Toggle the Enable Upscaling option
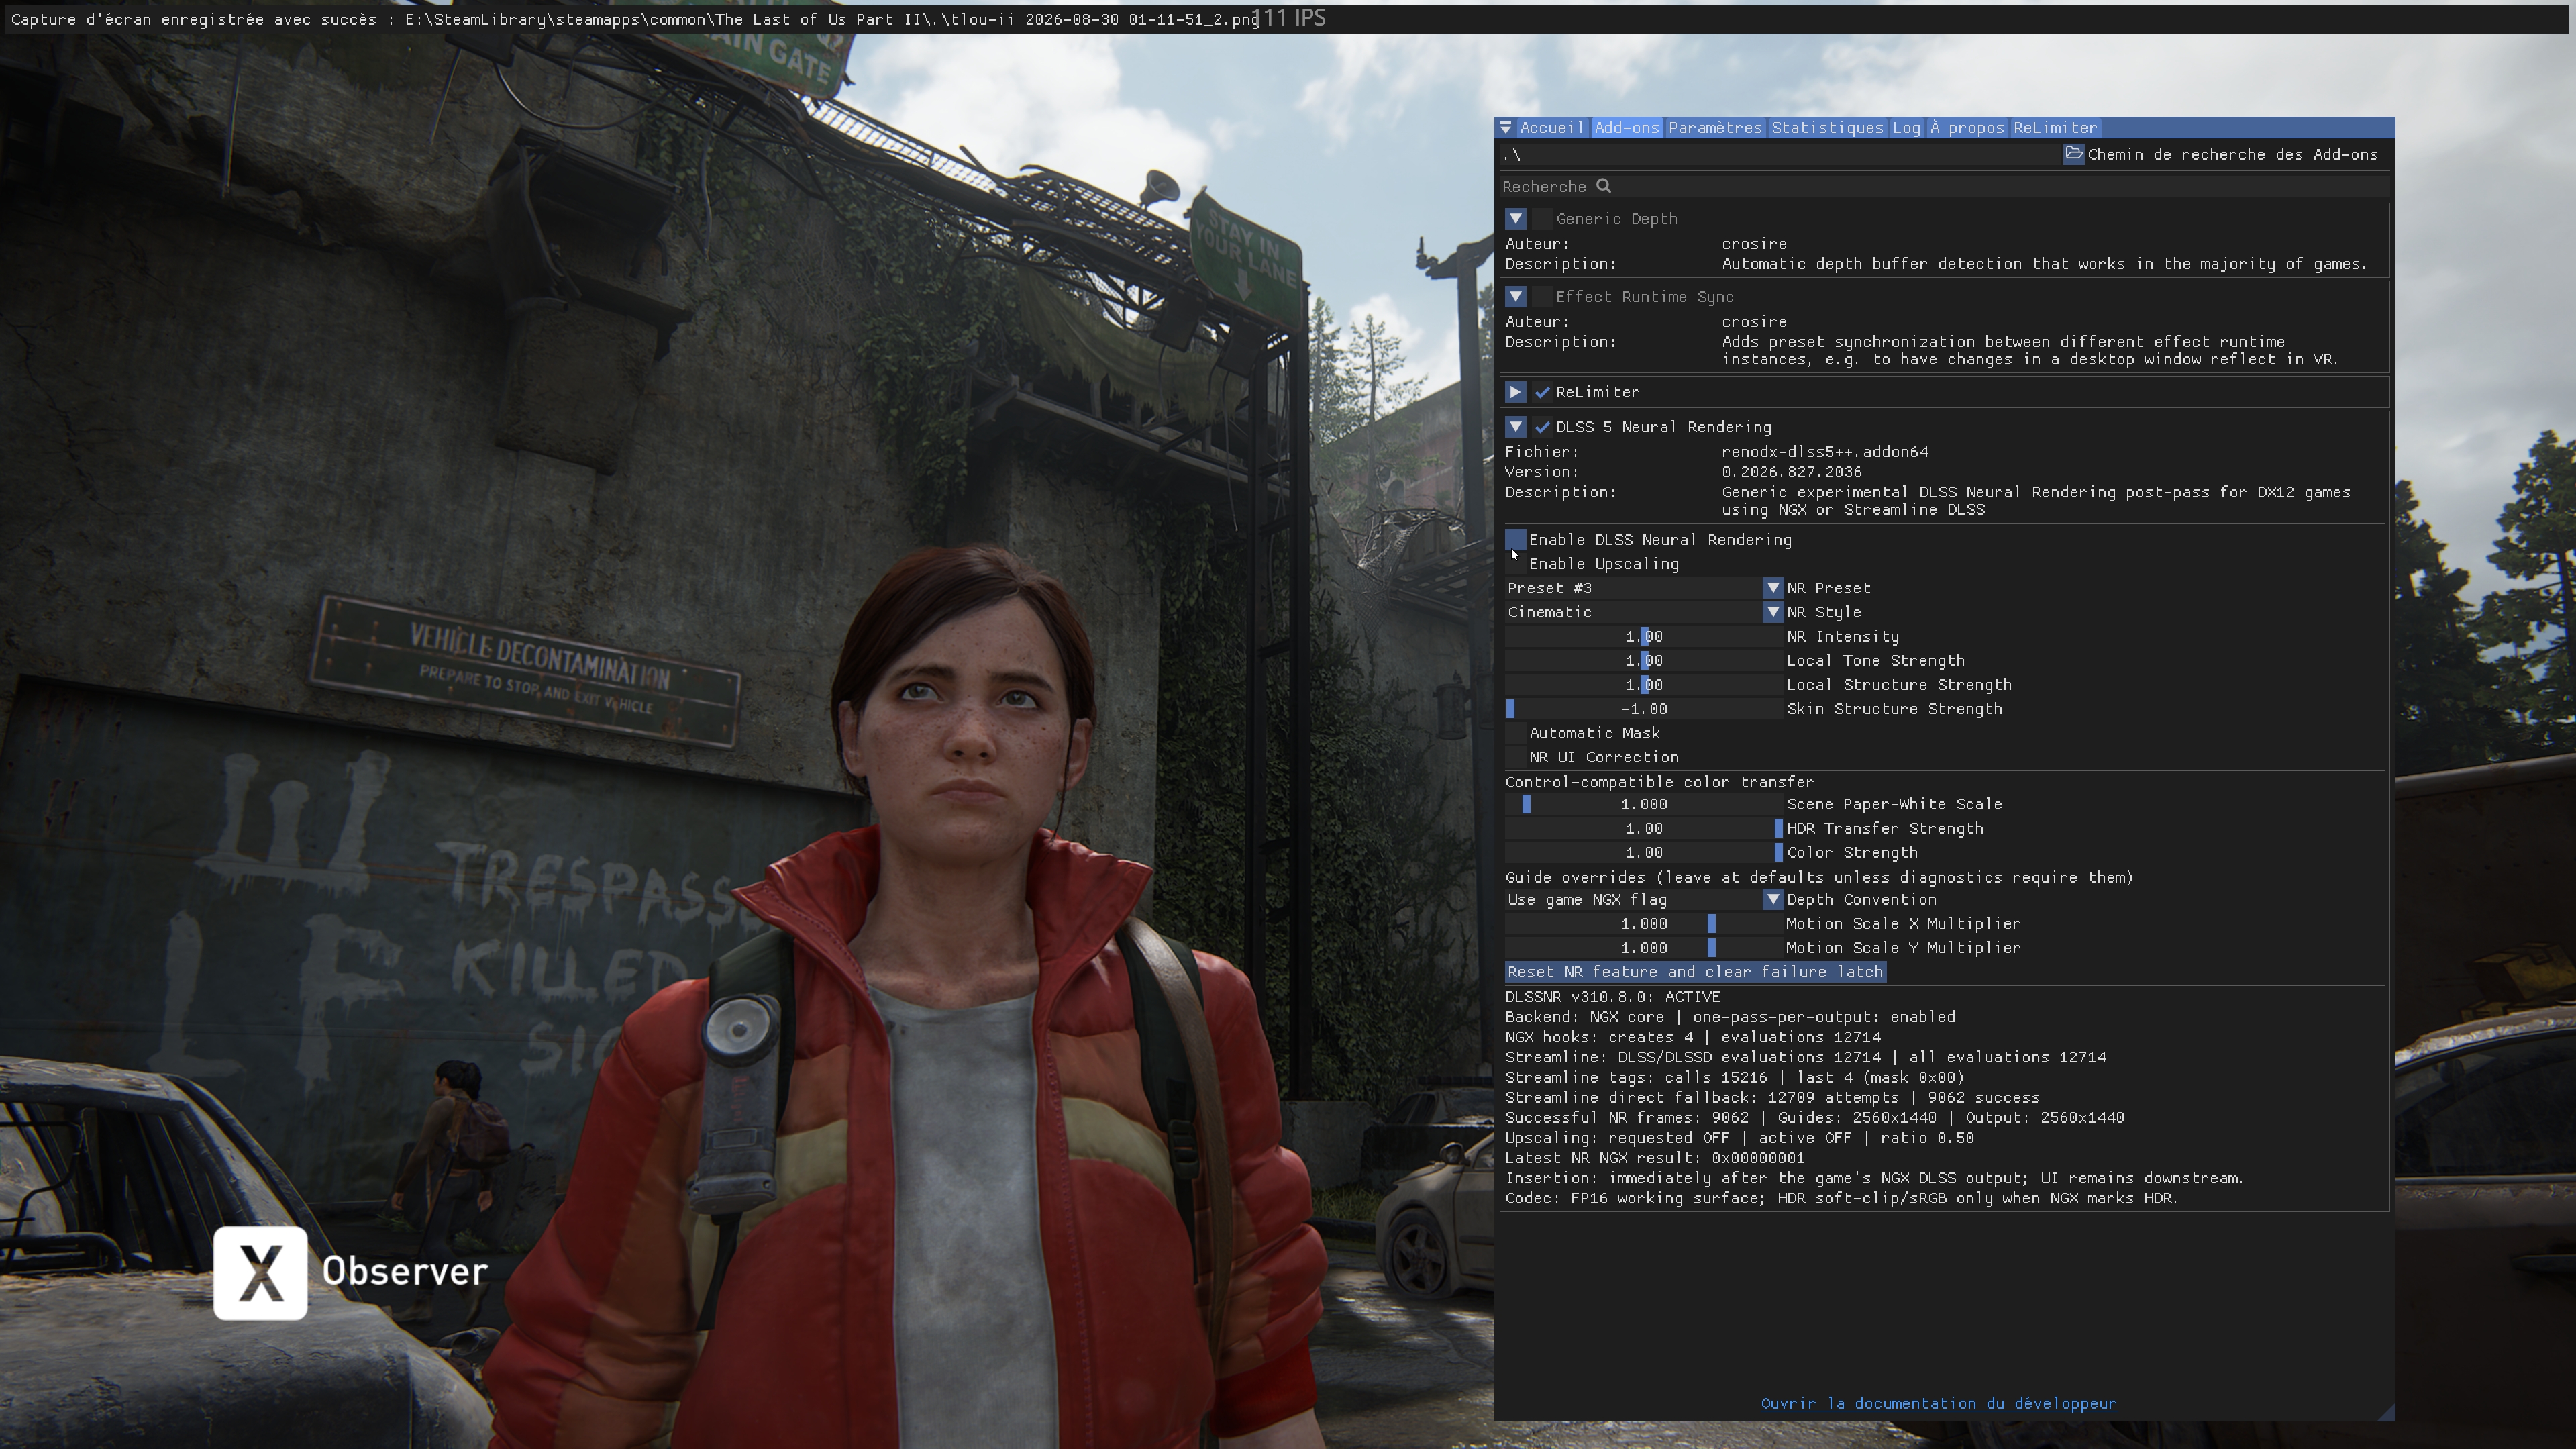Screen dimensions: 2576x1449 (x=1516, y=564)
